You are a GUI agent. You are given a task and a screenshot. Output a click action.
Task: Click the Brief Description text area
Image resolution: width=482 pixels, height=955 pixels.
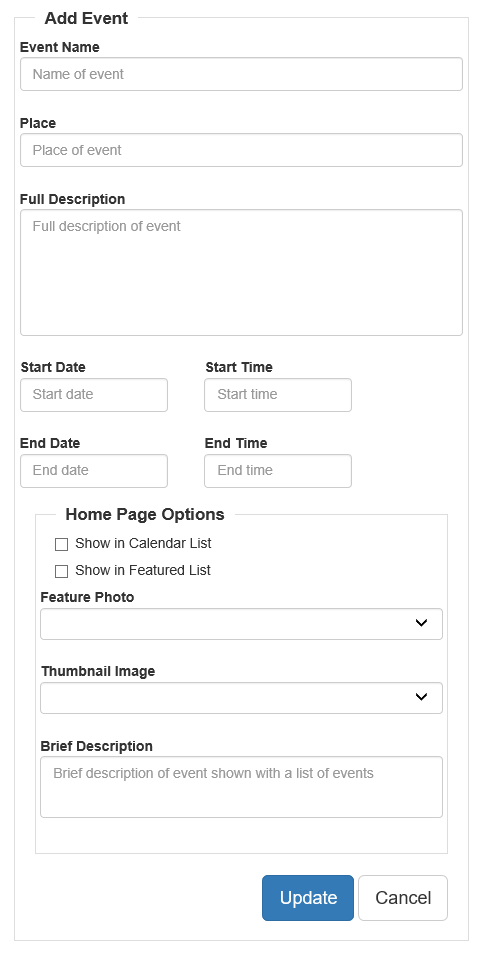pyautogui.click(x=241, y=787)
